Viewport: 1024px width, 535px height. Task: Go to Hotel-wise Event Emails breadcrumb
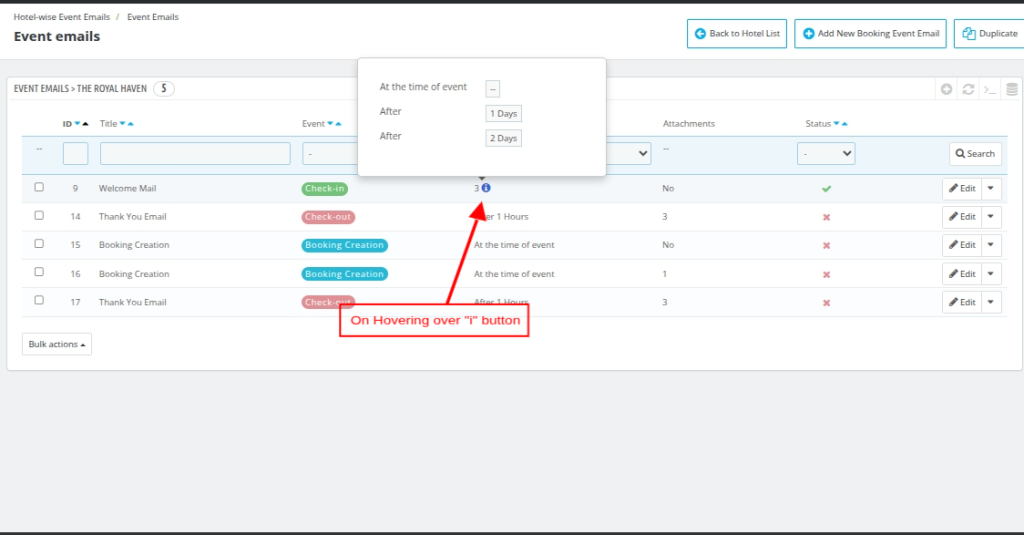coord(62,17)
